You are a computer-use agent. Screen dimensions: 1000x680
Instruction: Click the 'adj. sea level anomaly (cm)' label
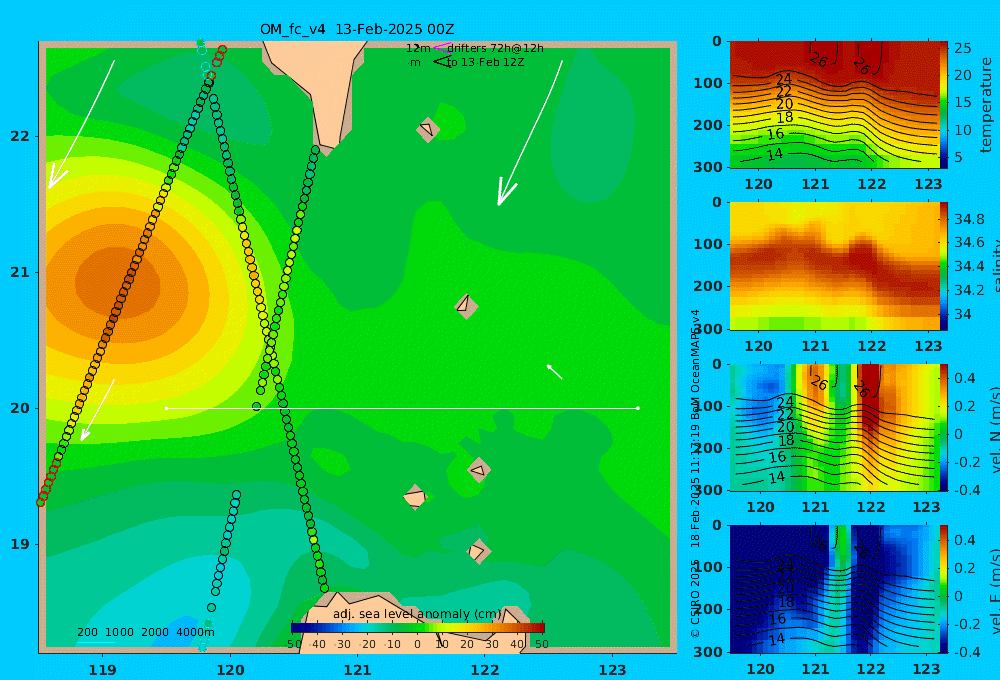click(x=417, y=614)
